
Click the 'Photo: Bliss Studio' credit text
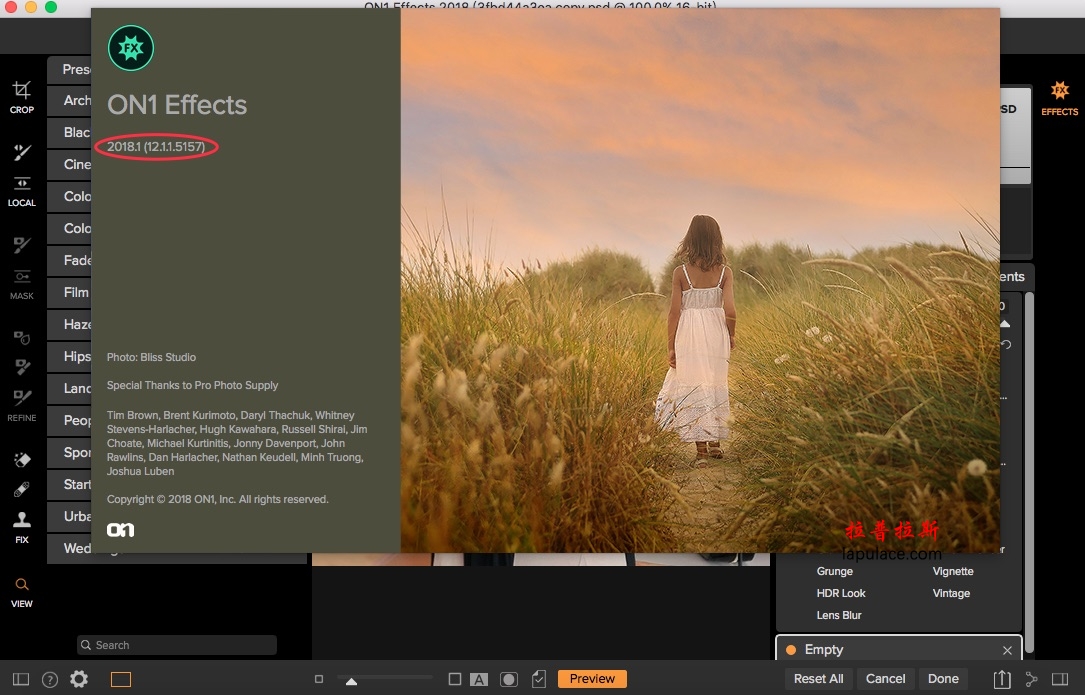(151, 357)
